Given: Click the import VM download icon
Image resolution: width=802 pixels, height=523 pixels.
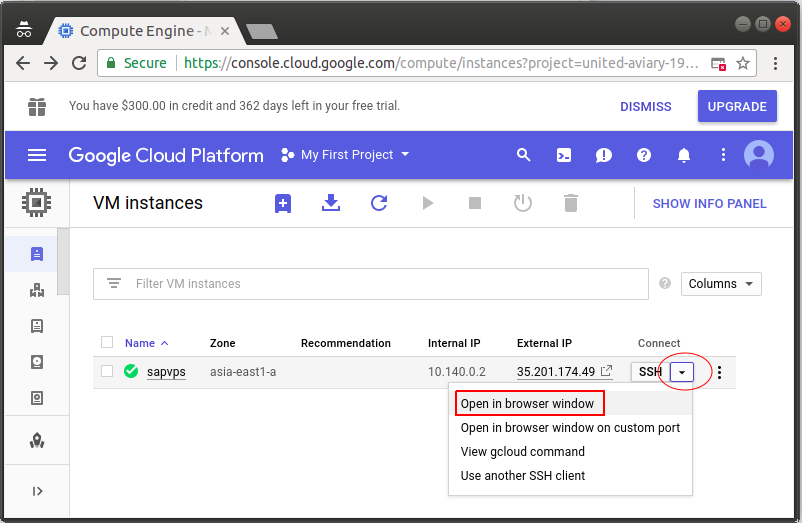Looking at the screenshot, I should tap(331, 203).
